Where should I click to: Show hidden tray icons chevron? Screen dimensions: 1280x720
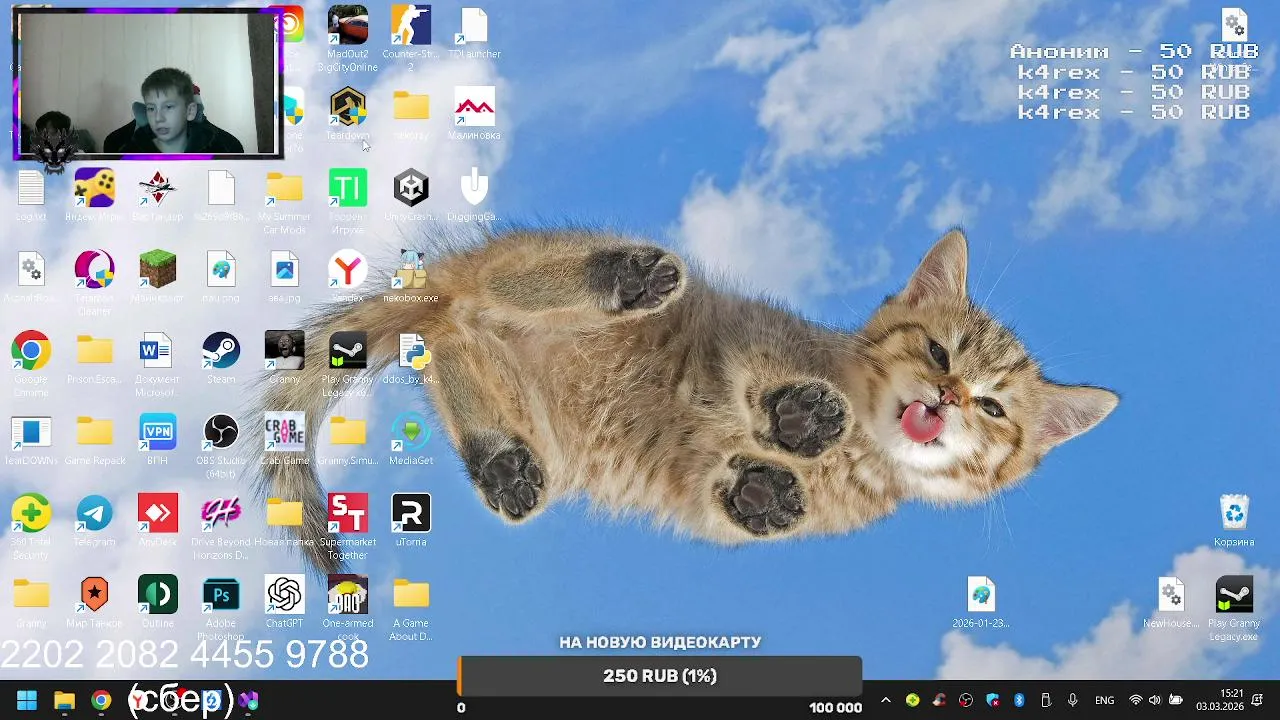coord(885,700)
